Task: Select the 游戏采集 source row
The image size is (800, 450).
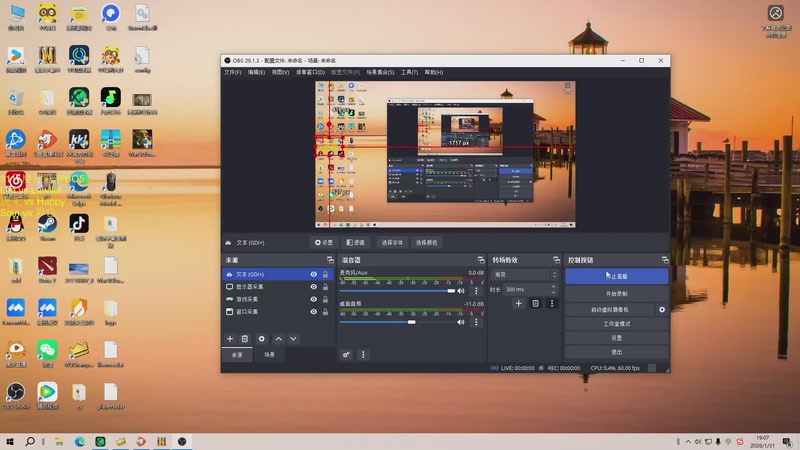Action: coord(278,299)
